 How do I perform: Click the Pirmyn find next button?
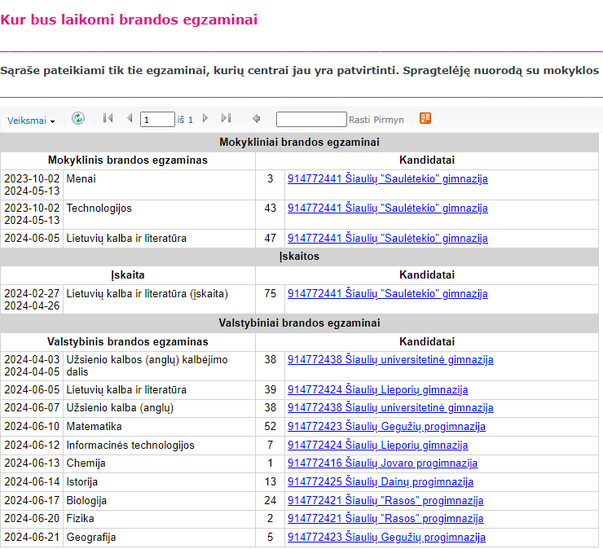(388, 120)
